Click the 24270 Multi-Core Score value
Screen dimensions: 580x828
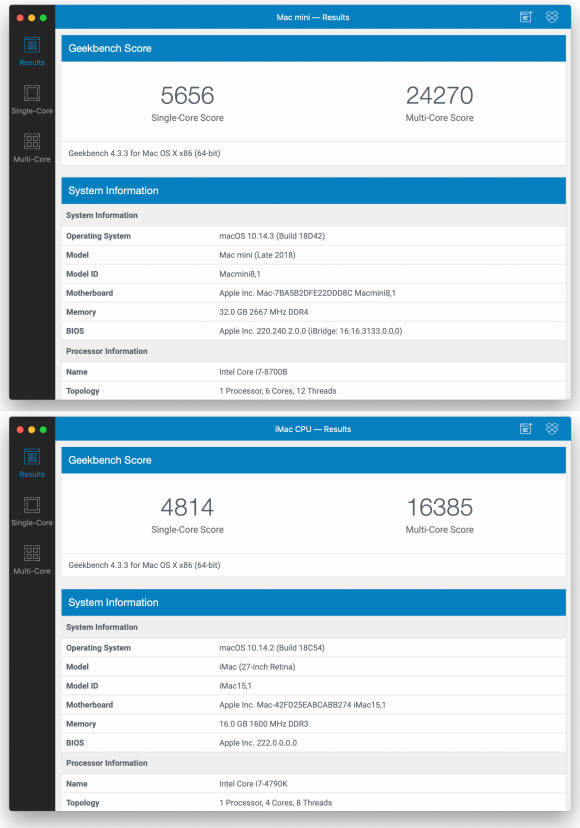click(x=439, y=96)
